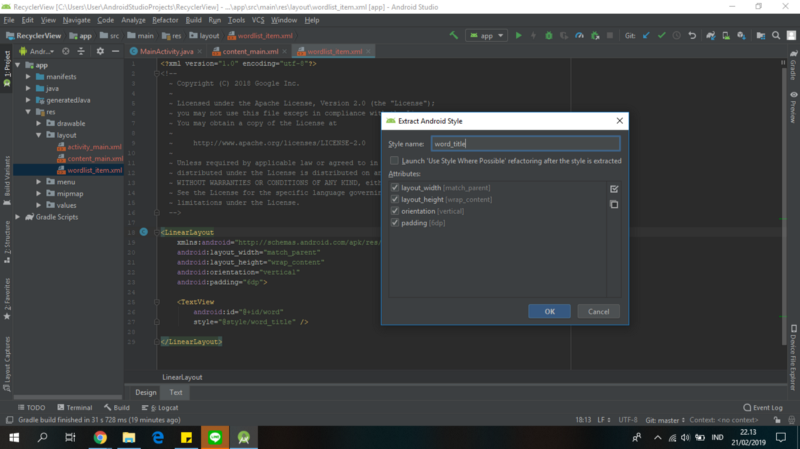
Task: Expand the drawable folder
Action: (39, 123)
